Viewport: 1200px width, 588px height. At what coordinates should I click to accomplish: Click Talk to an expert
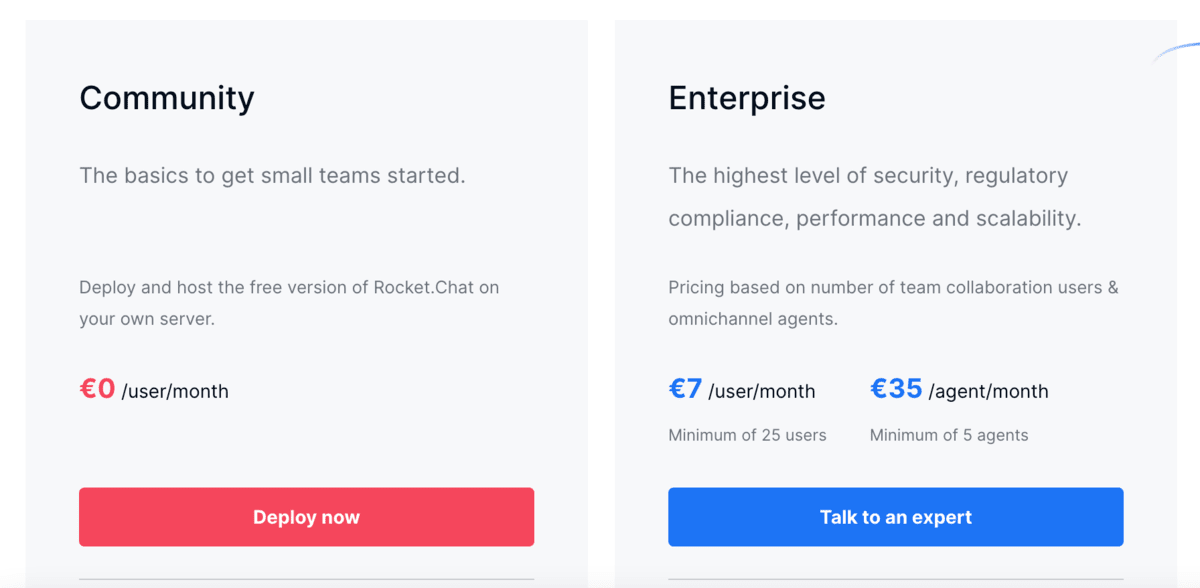tap(895, 517)
